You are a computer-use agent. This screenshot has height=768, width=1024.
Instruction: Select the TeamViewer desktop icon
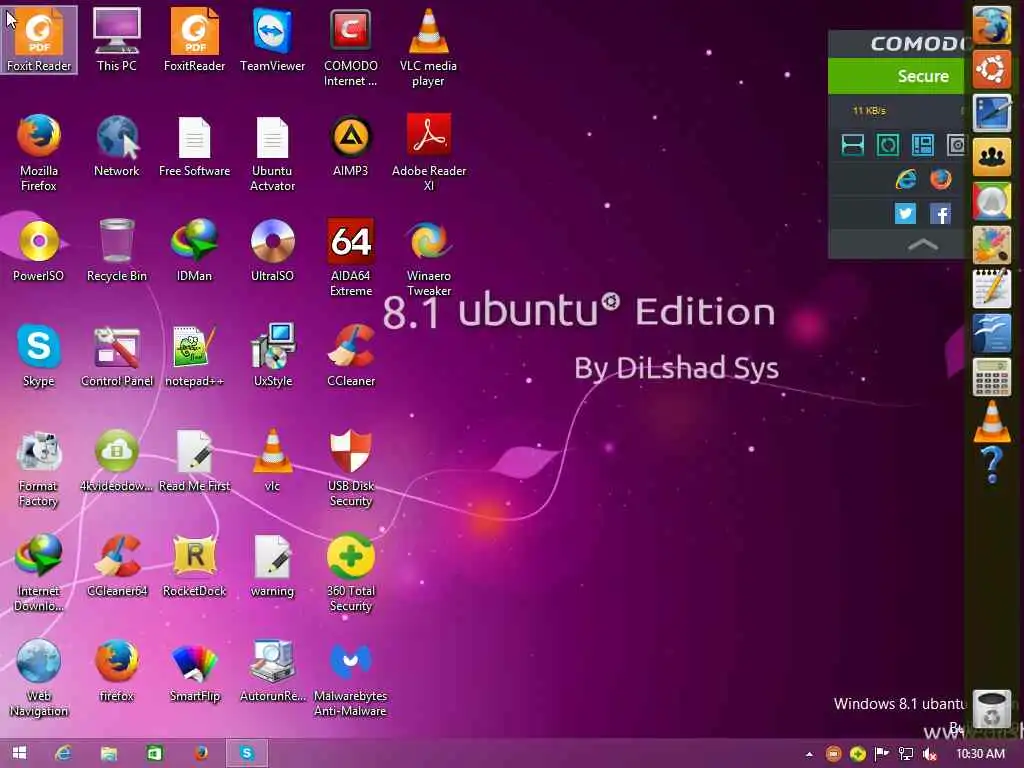(x=272, y=39)
